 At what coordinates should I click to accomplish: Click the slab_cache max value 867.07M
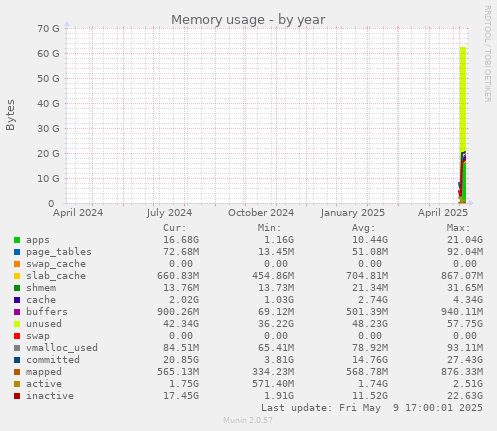(462, 276)
